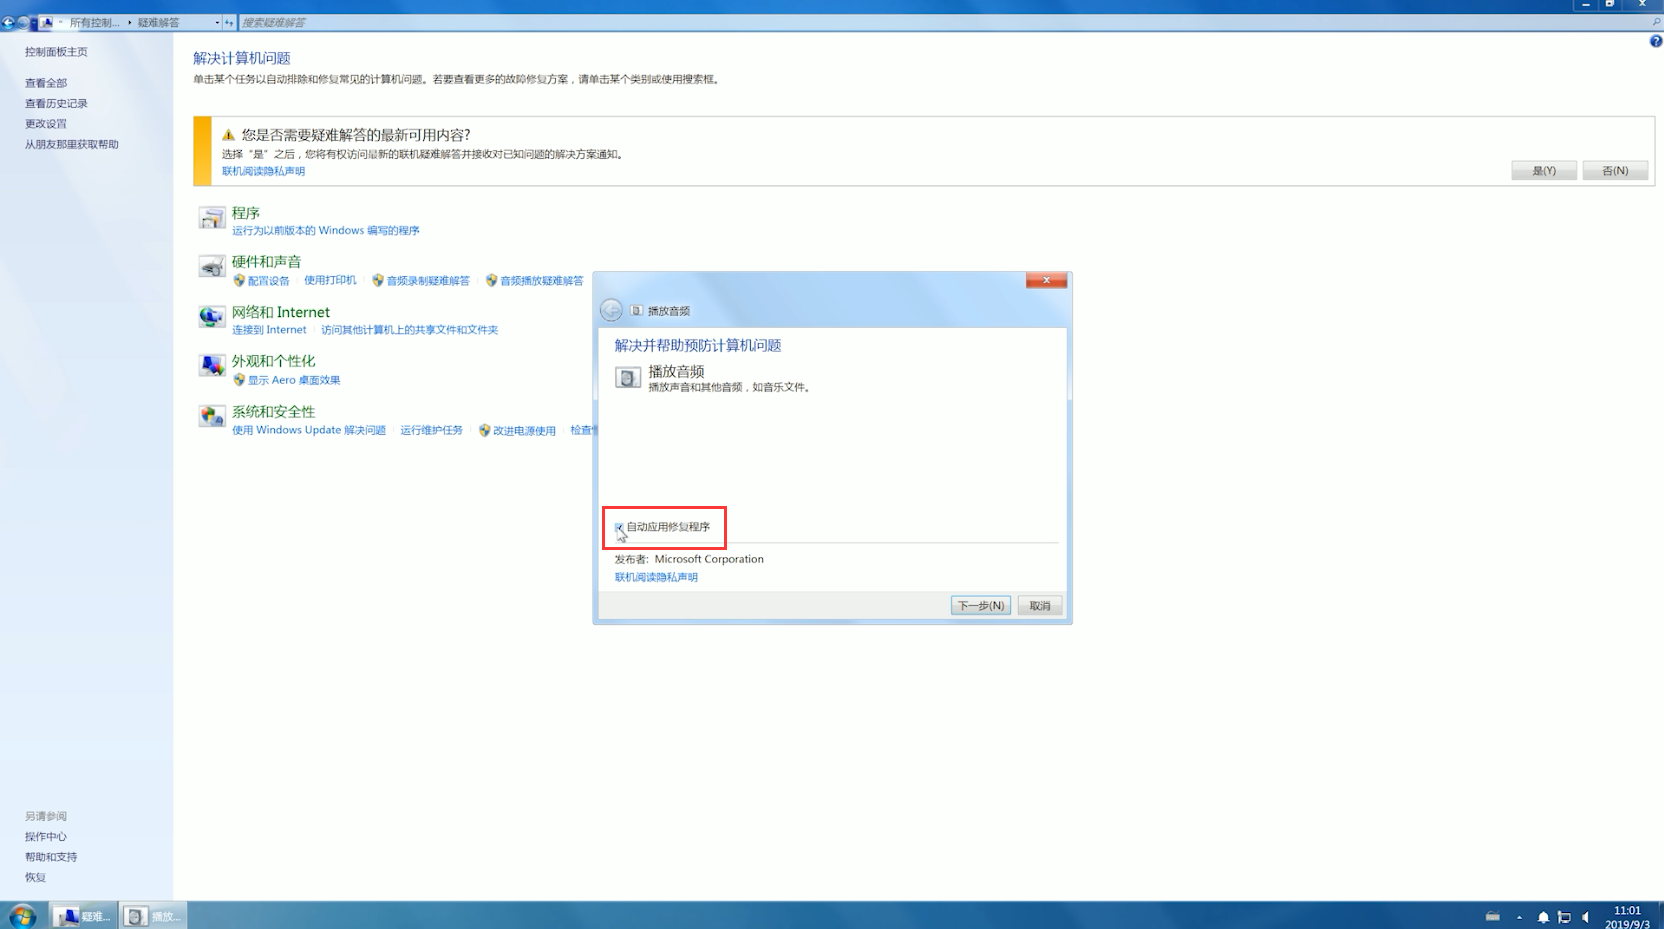Close the Playing Audio dialog

coord(1046,280)
